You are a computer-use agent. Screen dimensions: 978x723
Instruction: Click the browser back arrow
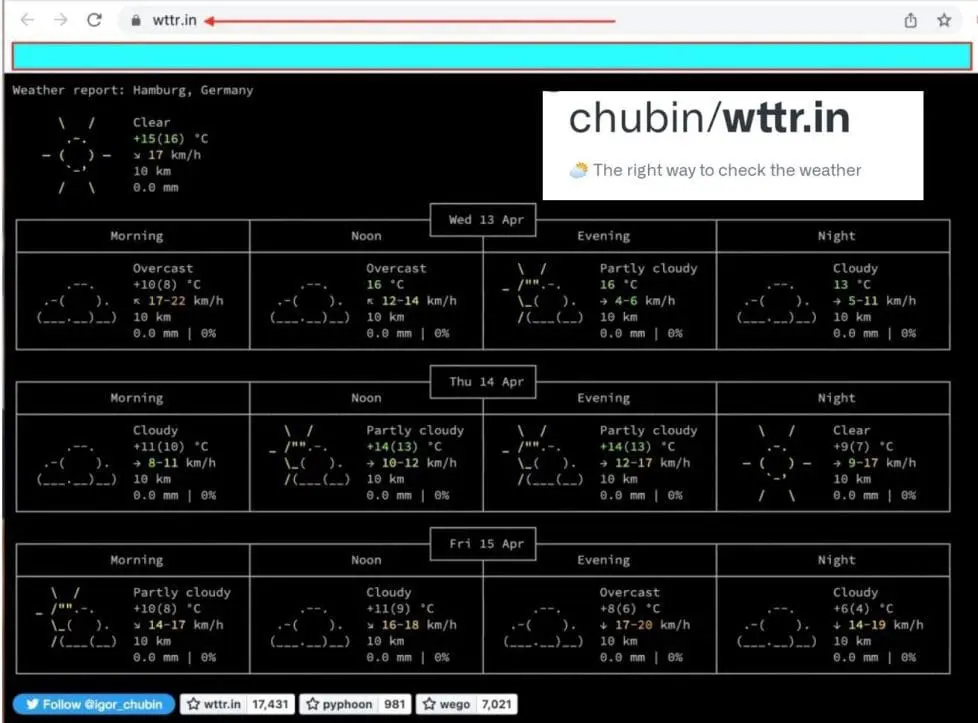pos(28,20)
